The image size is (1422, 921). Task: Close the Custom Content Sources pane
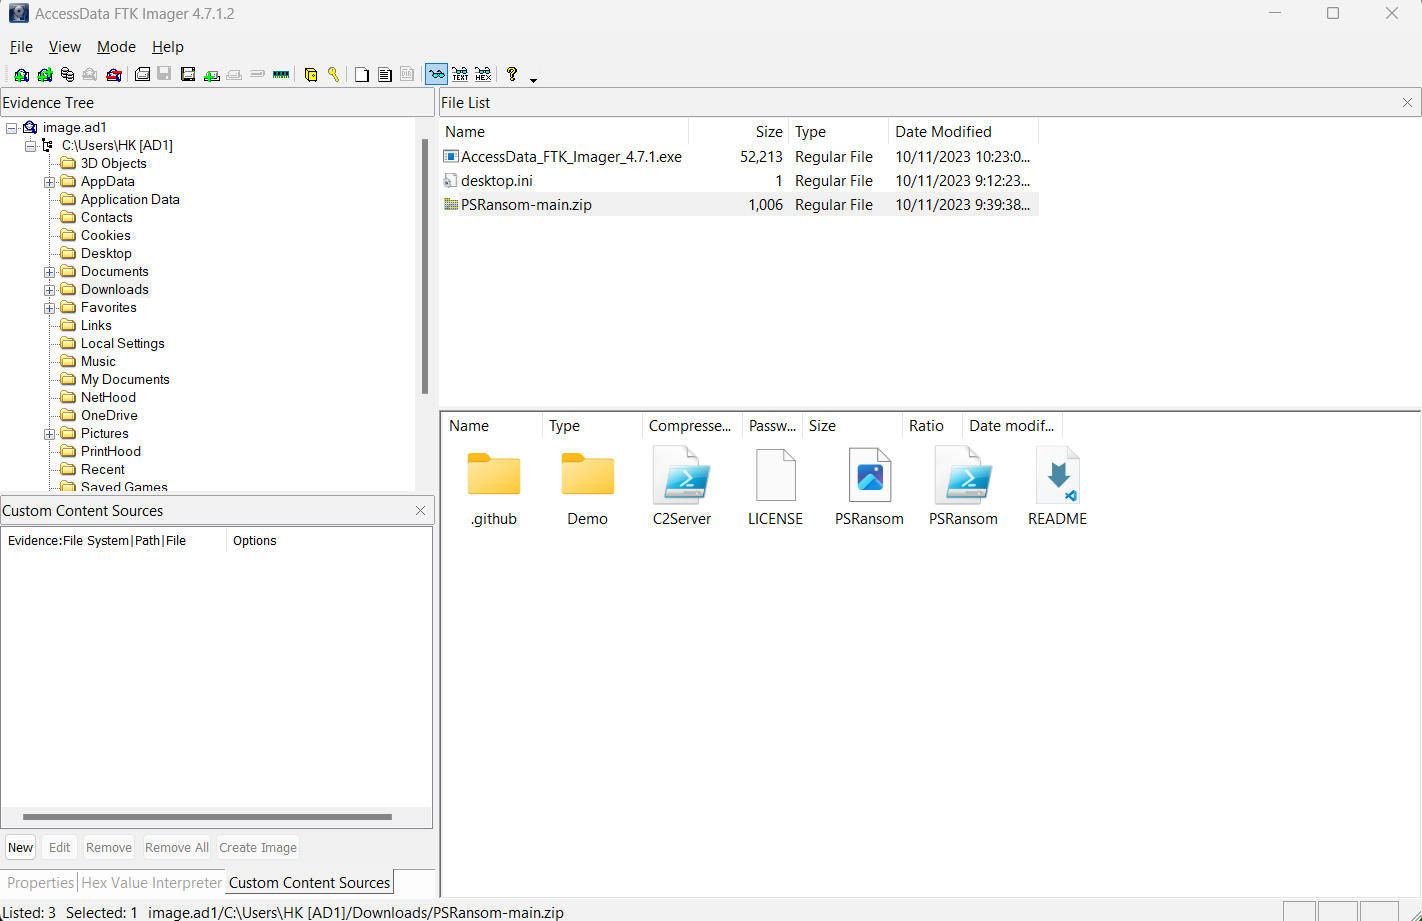pyautogui.click(x=420, y=510)
